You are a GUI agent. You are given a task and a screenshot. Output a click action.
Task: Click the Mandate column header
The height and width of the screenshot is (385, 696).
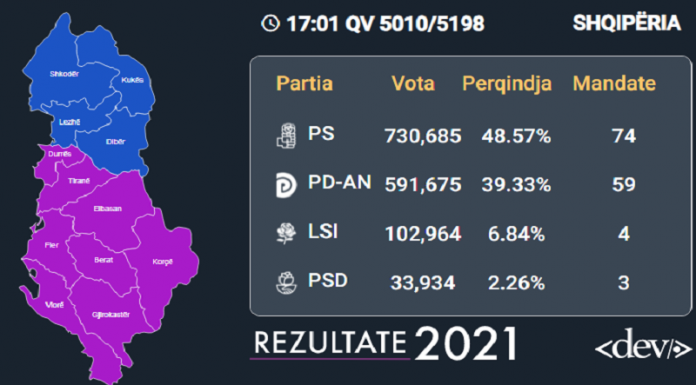(614, 83)
